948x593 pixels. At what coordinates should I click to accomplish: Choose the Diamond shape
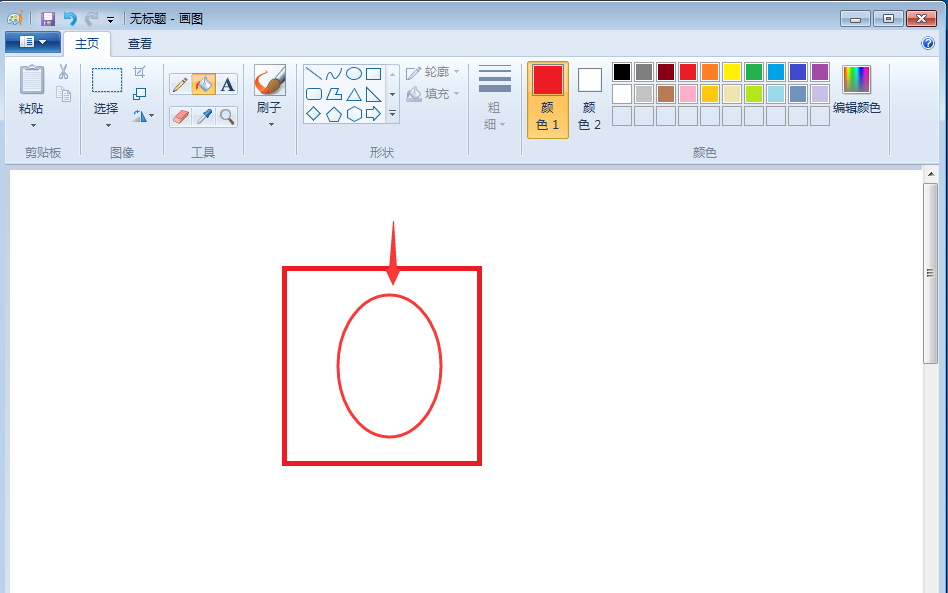[314, 114]
